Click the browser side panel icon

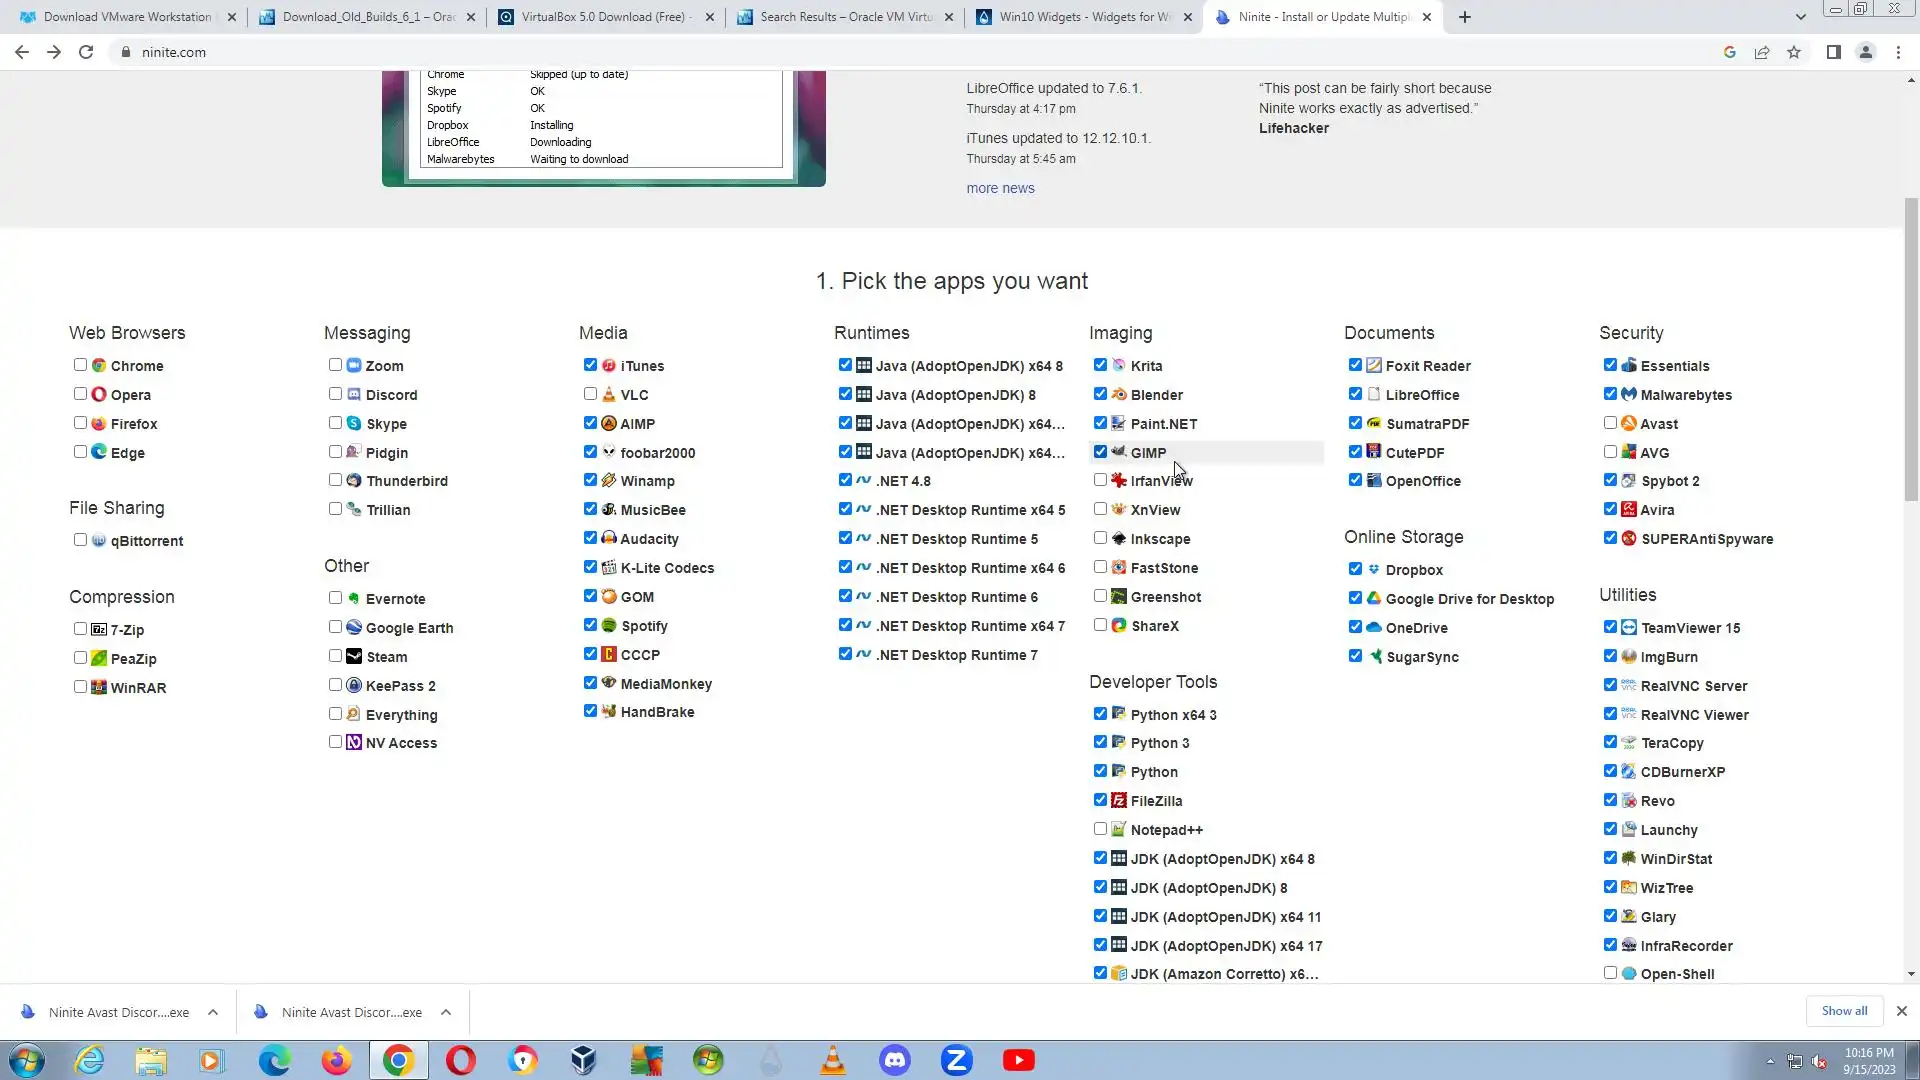click(x=1833, y=52)
